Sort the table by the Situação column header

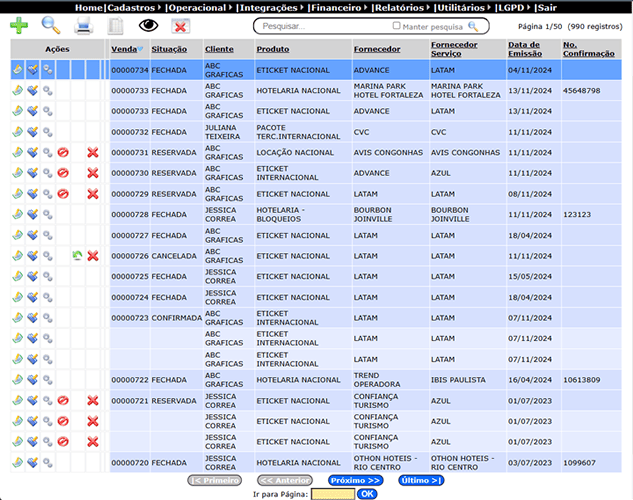pyautogui.click(x=169, y=49)
